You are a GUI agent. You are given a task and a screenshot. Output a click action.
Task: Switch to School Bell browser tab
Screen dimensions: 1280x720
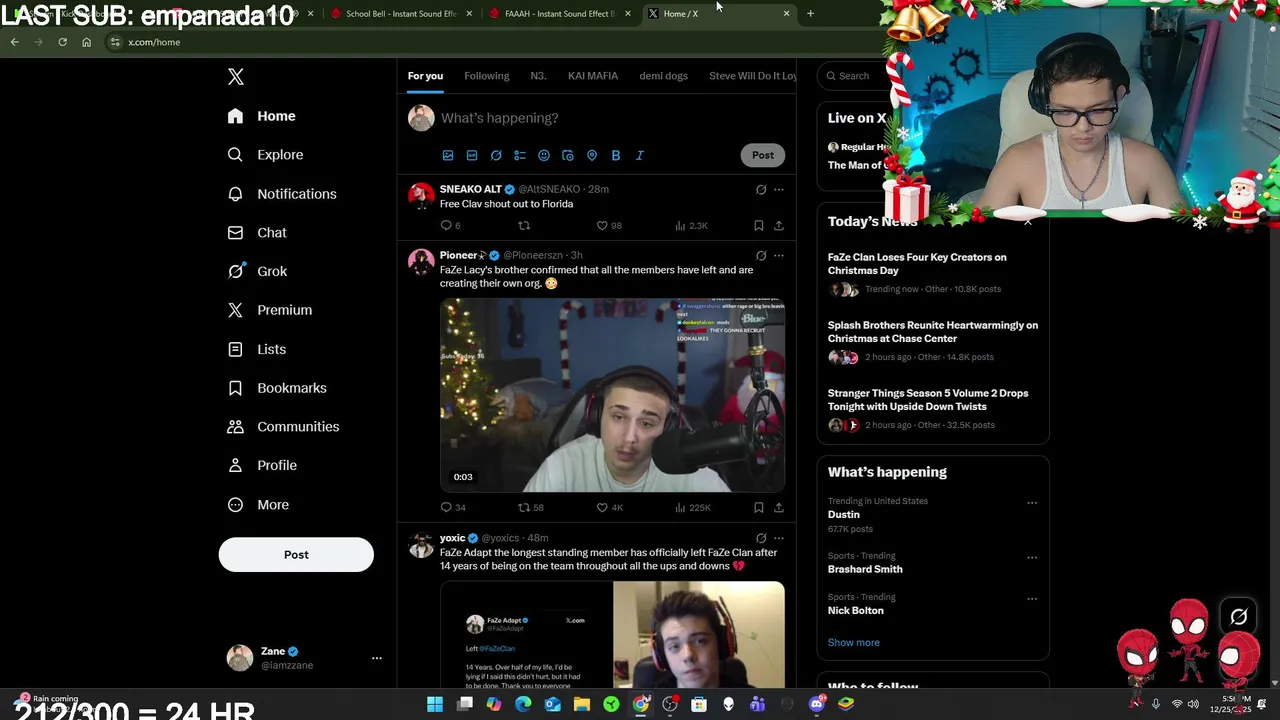point(400,14)
